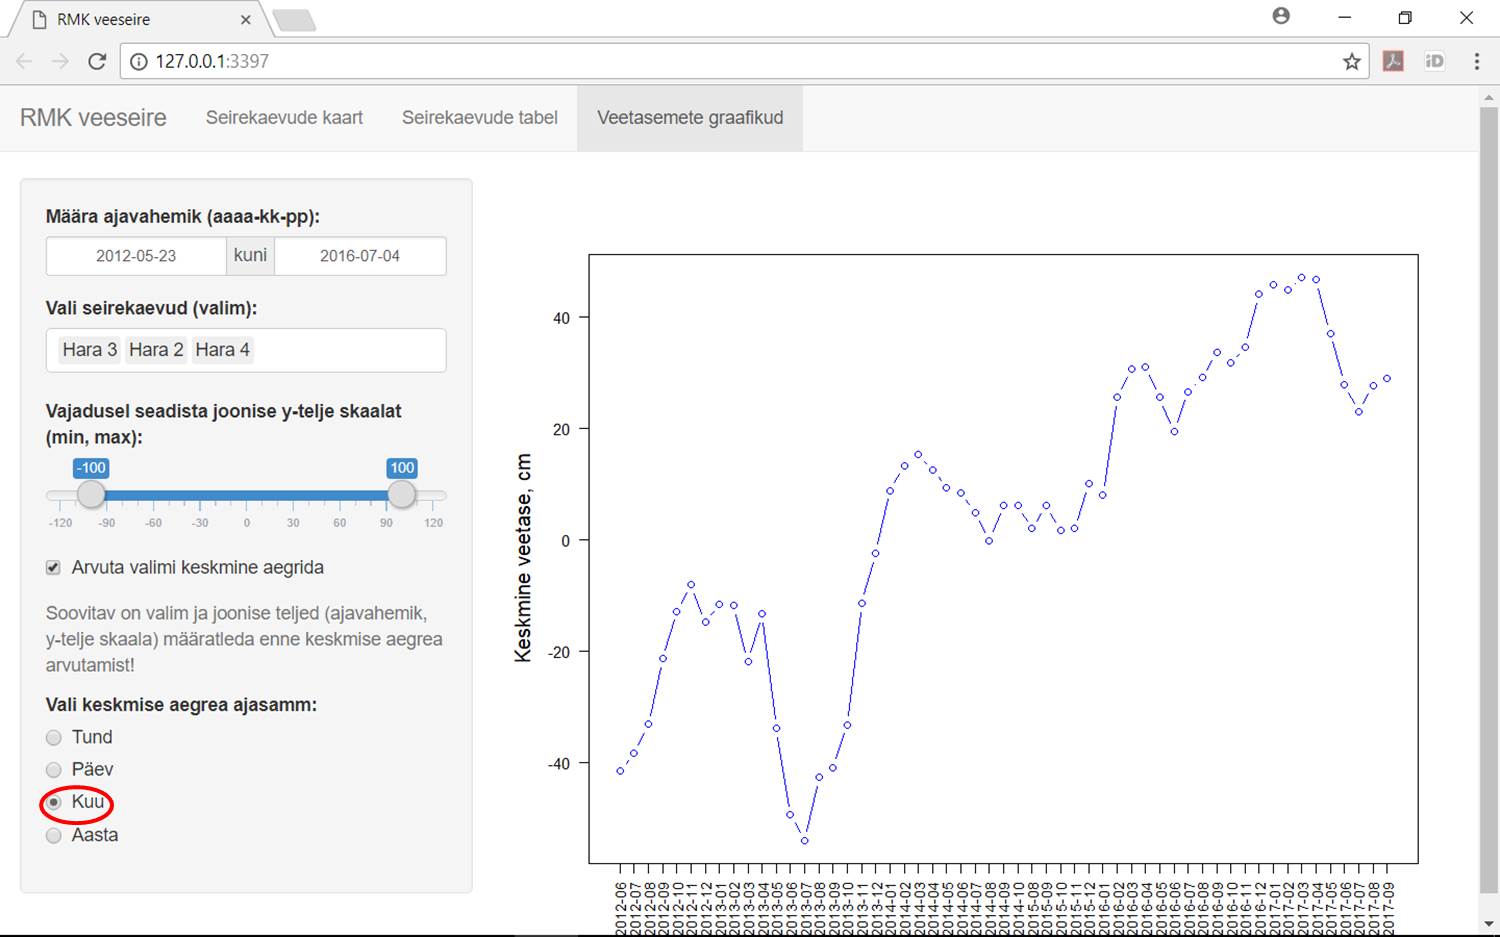
Task: Switch to the Seirekaevude kaart tab
Action: tap(284, 118)
